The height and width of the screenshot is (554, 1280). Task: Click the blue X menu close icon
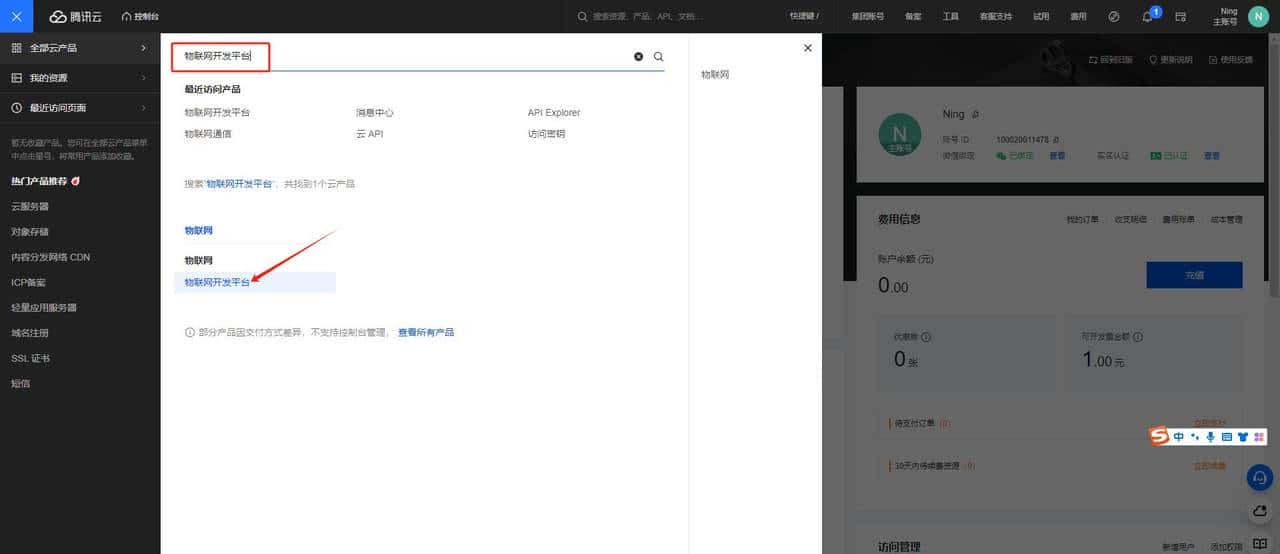[16, 16]
